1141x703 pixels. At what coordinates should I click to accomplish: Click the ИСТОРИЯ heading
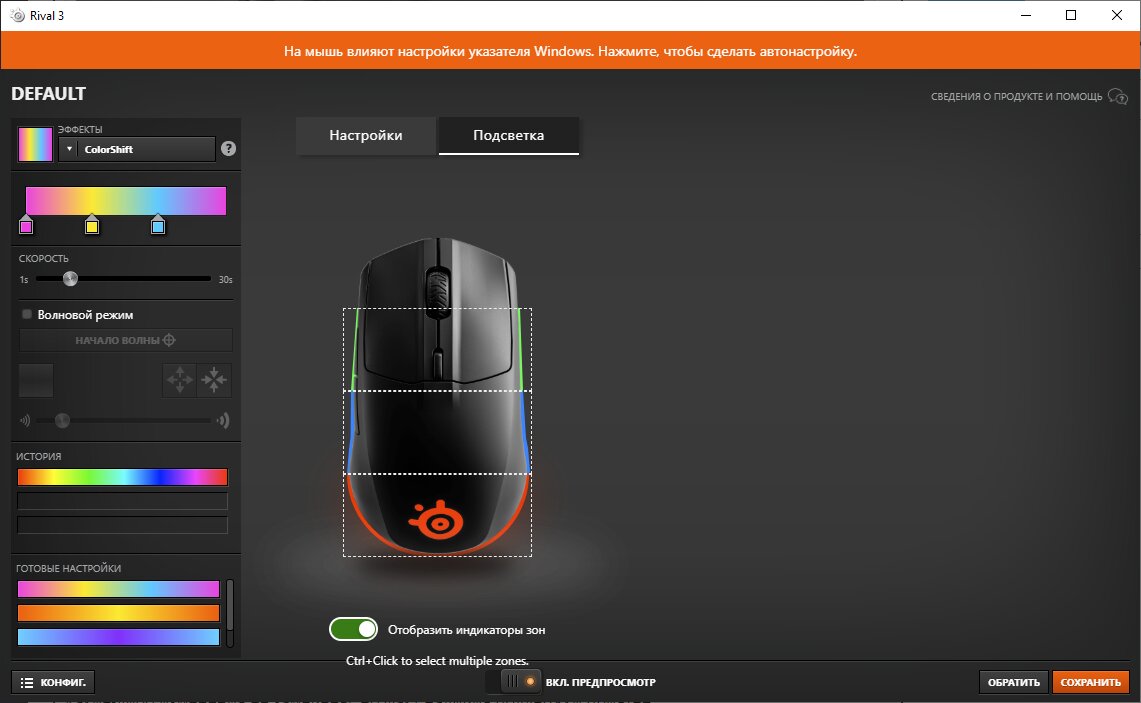coord(39,456)
